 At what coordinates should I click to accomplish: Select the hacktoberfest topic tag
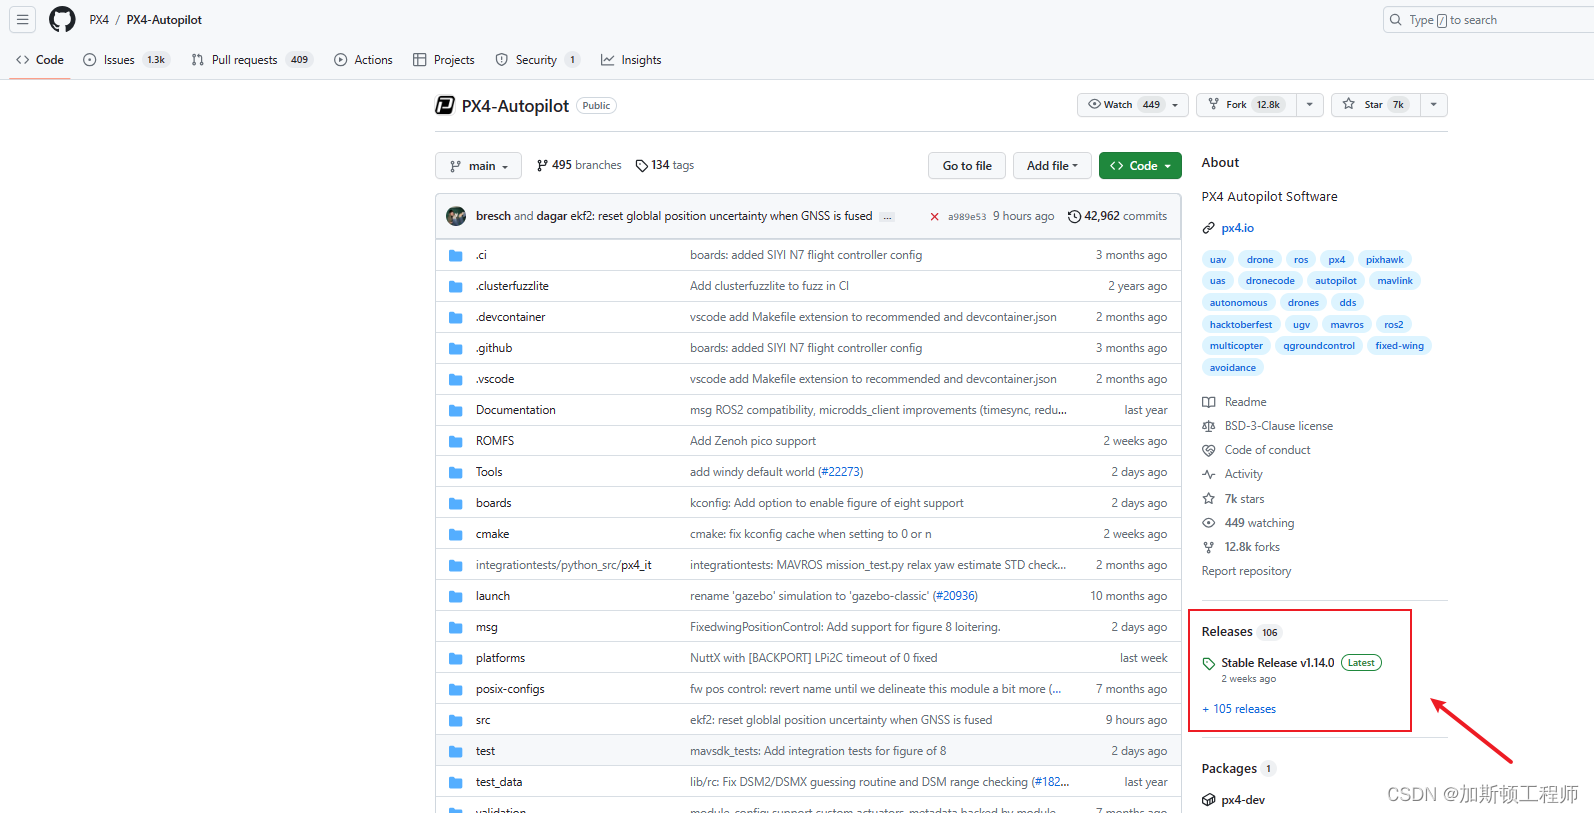[1241, 325]
